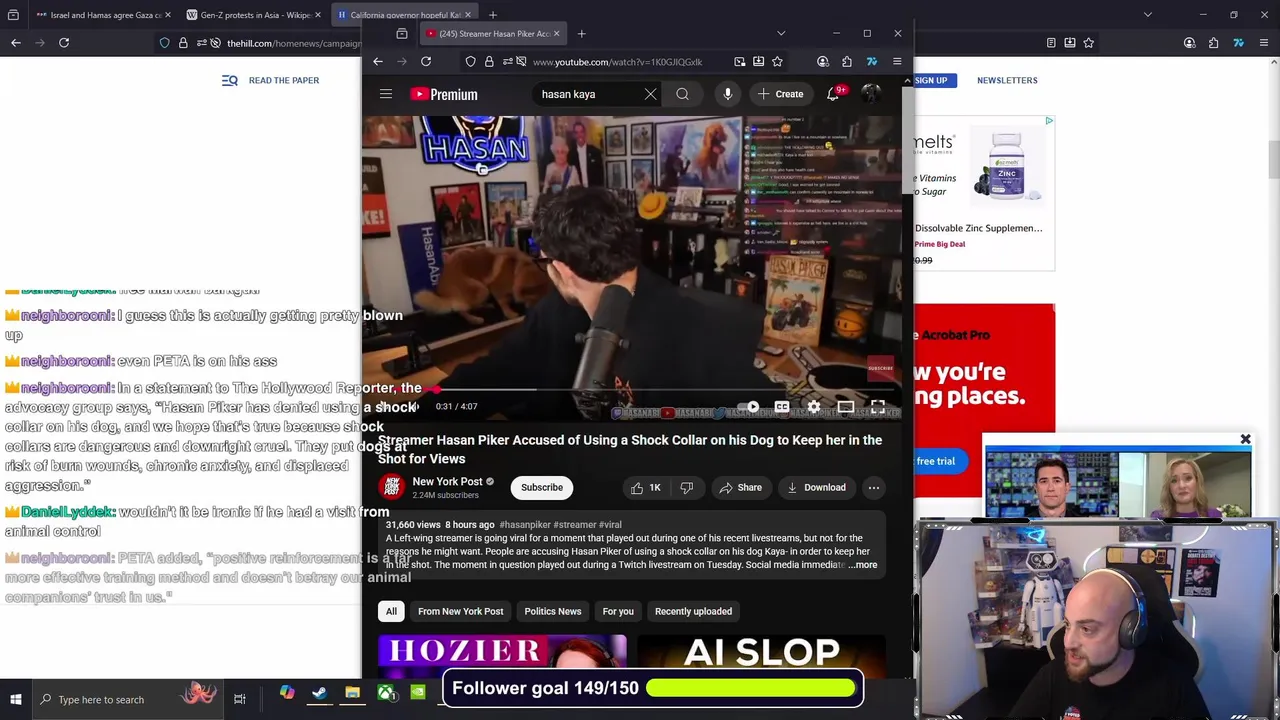Screen dimensions: 1280x720
Task: Switch to the Gen-Z protests in Asia Wikipedia tab
Action: tap(253, 15)
